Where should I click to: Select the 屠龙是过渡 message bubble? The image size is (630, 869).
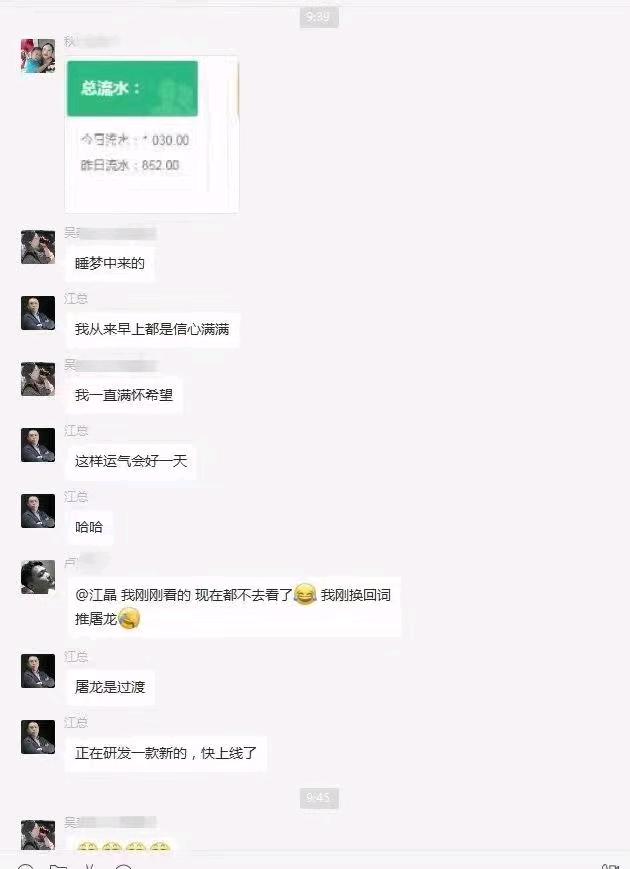coord(110,687)
